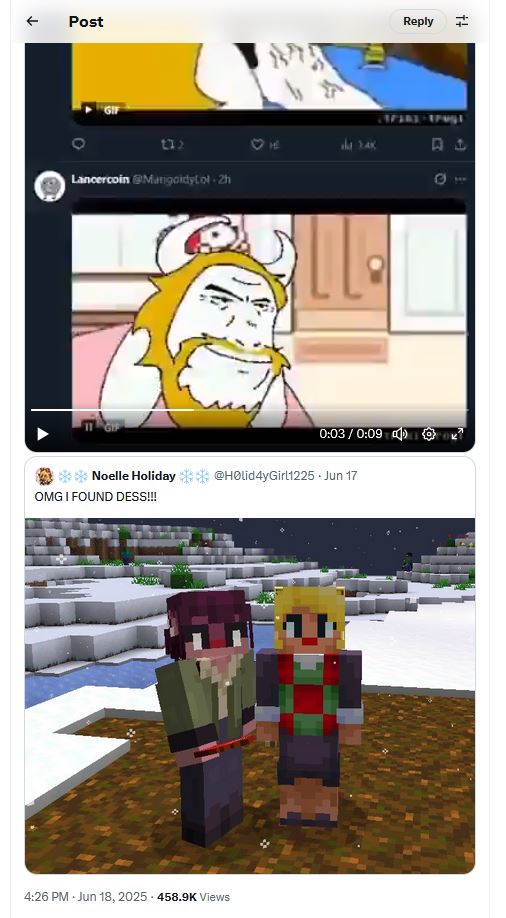
Task: Go back with the arrow icon
Action: pos(32,21)
